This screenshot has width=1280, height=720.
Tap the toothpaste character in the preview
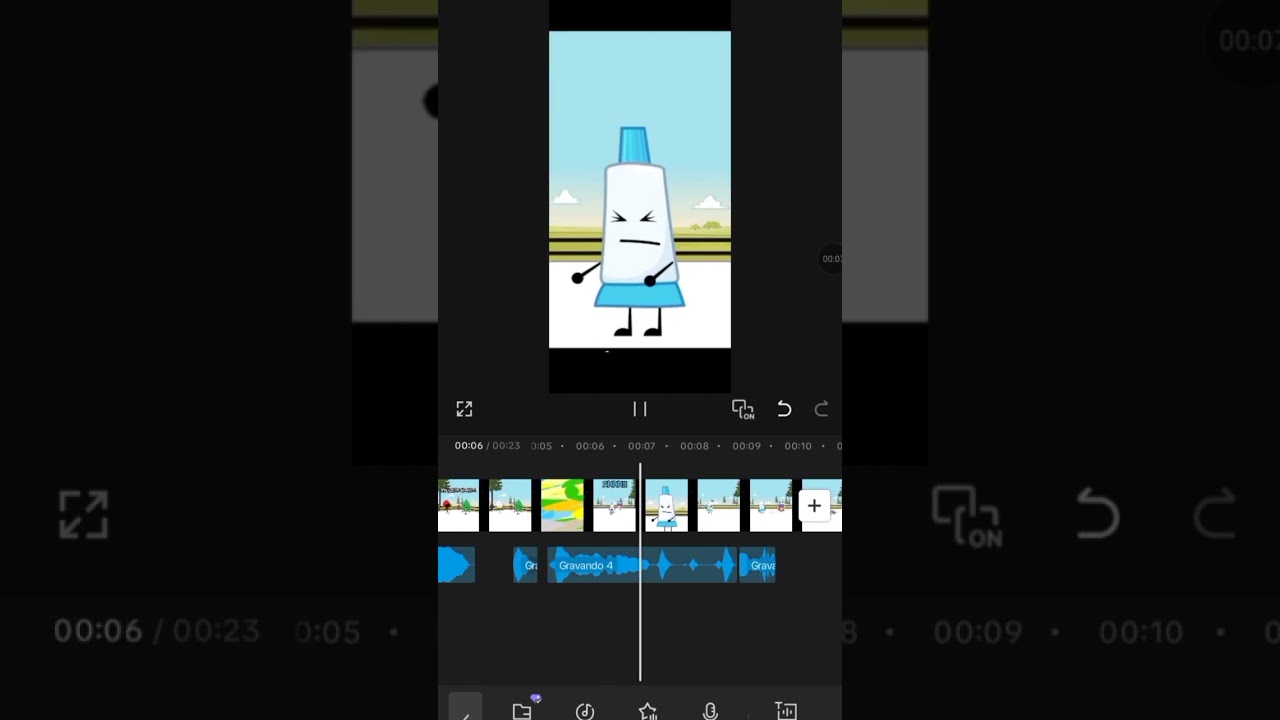point(638,232)
